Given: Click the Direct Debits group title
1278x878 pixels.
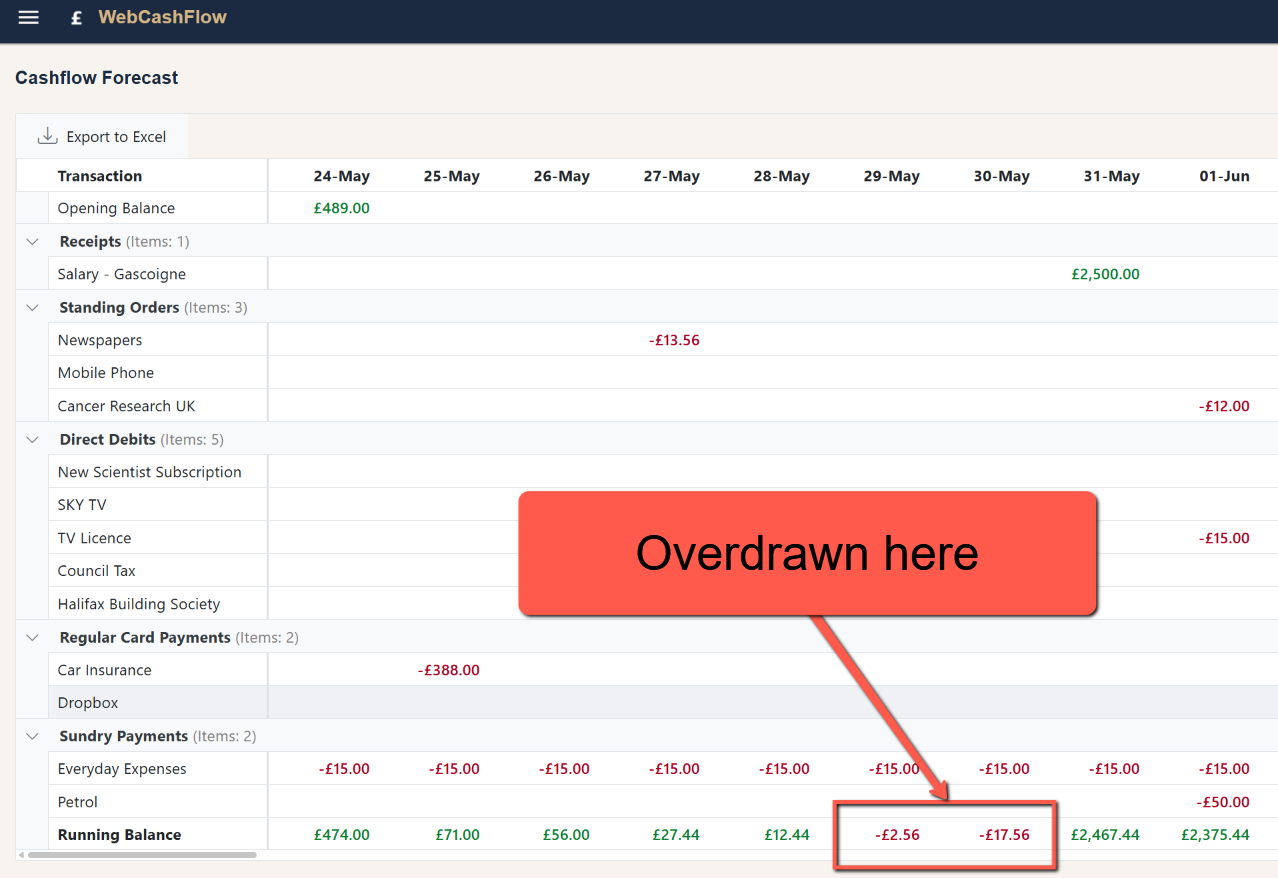Looking at the screenshot, I should point(108,439).
